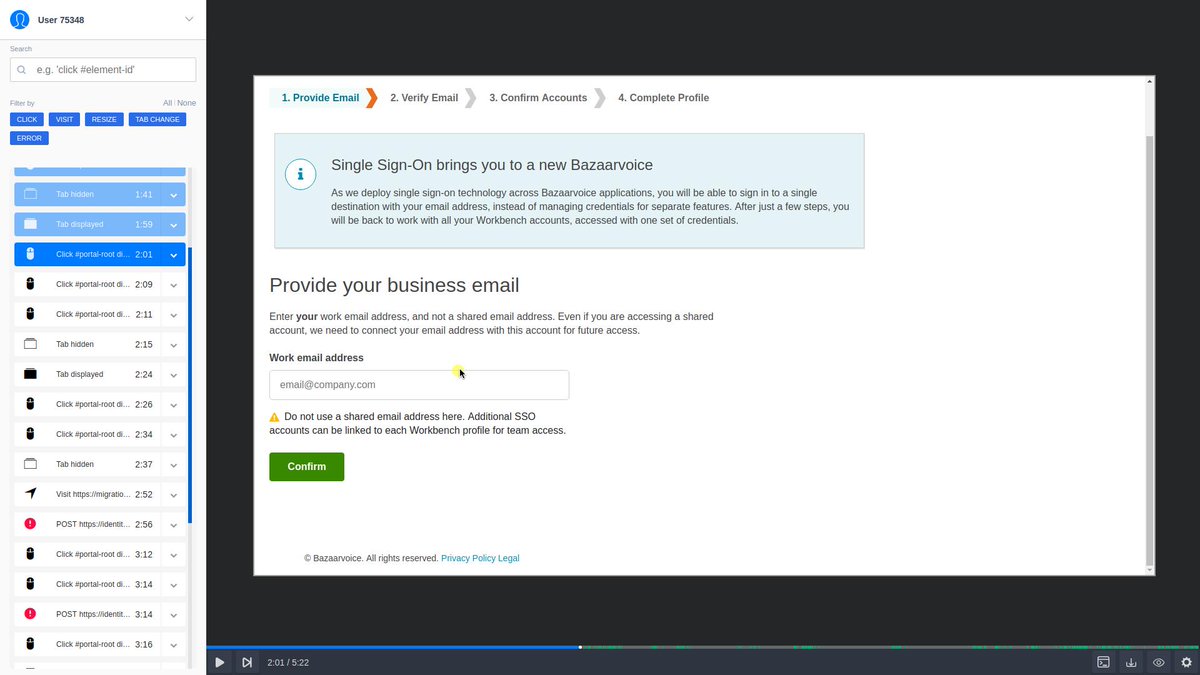Expand the Tab hidden 2:15 event

[x=174, y=345]
